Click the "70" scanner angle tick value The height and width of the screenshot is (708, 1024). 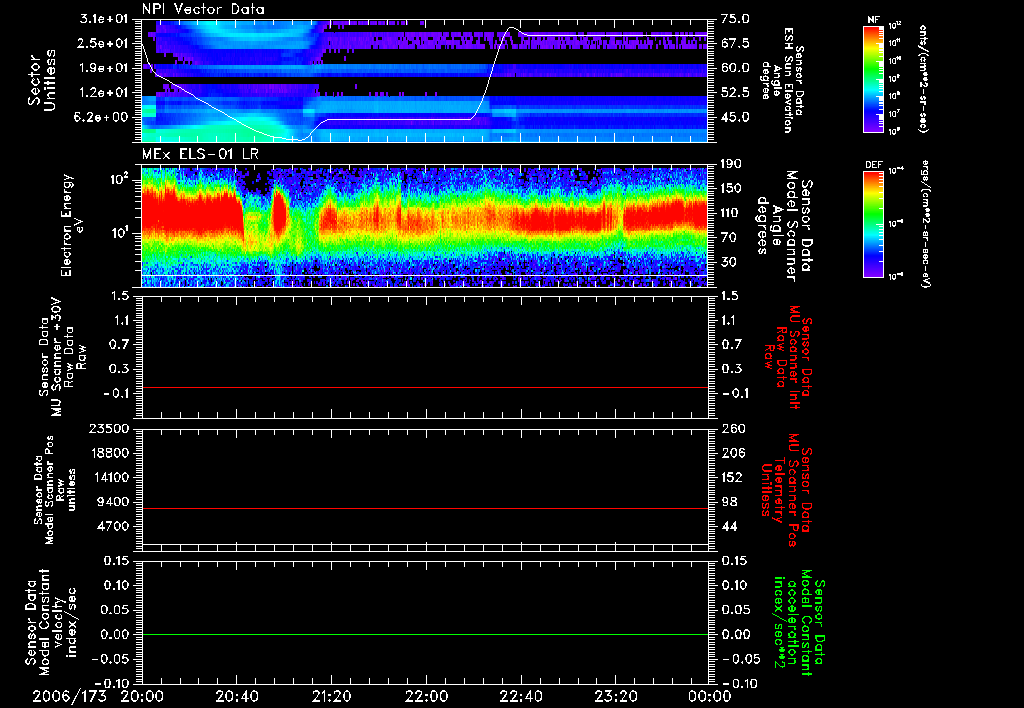(728, 237)
